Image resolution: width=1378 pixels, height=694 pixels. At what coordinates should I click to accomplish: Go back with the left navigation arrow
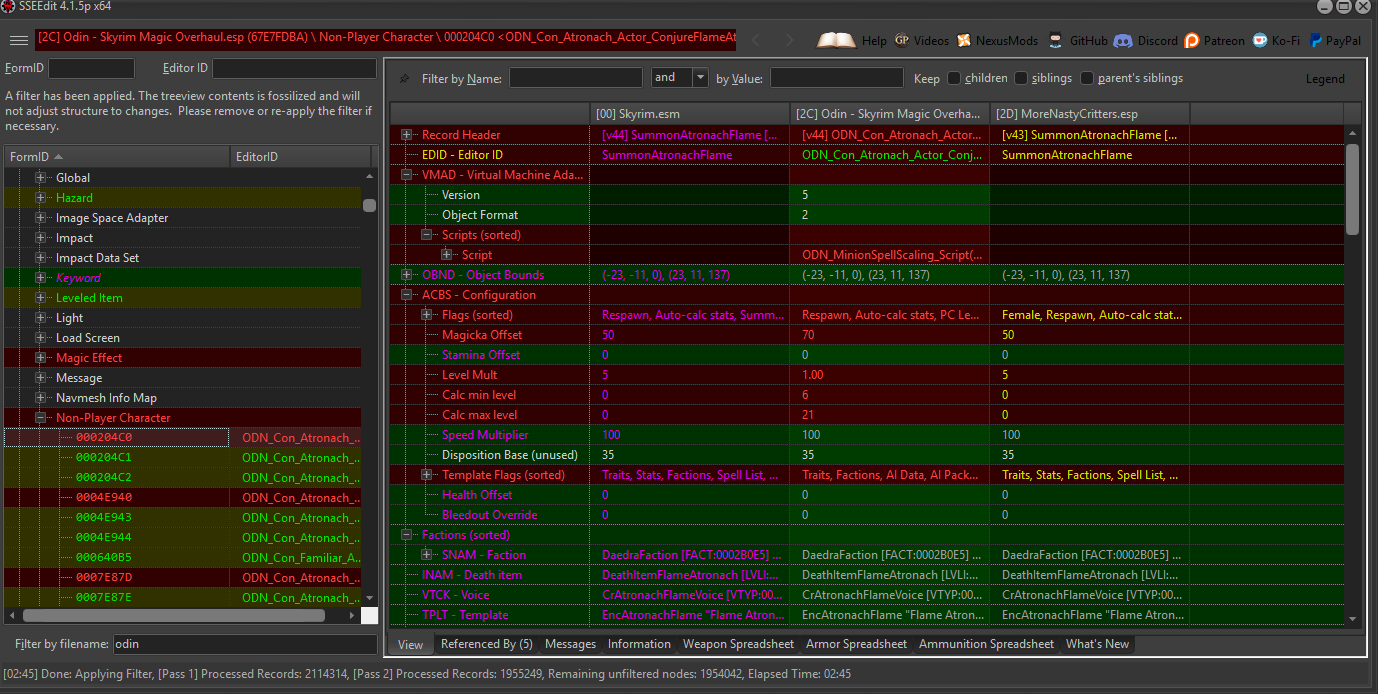tap(757, 40)
